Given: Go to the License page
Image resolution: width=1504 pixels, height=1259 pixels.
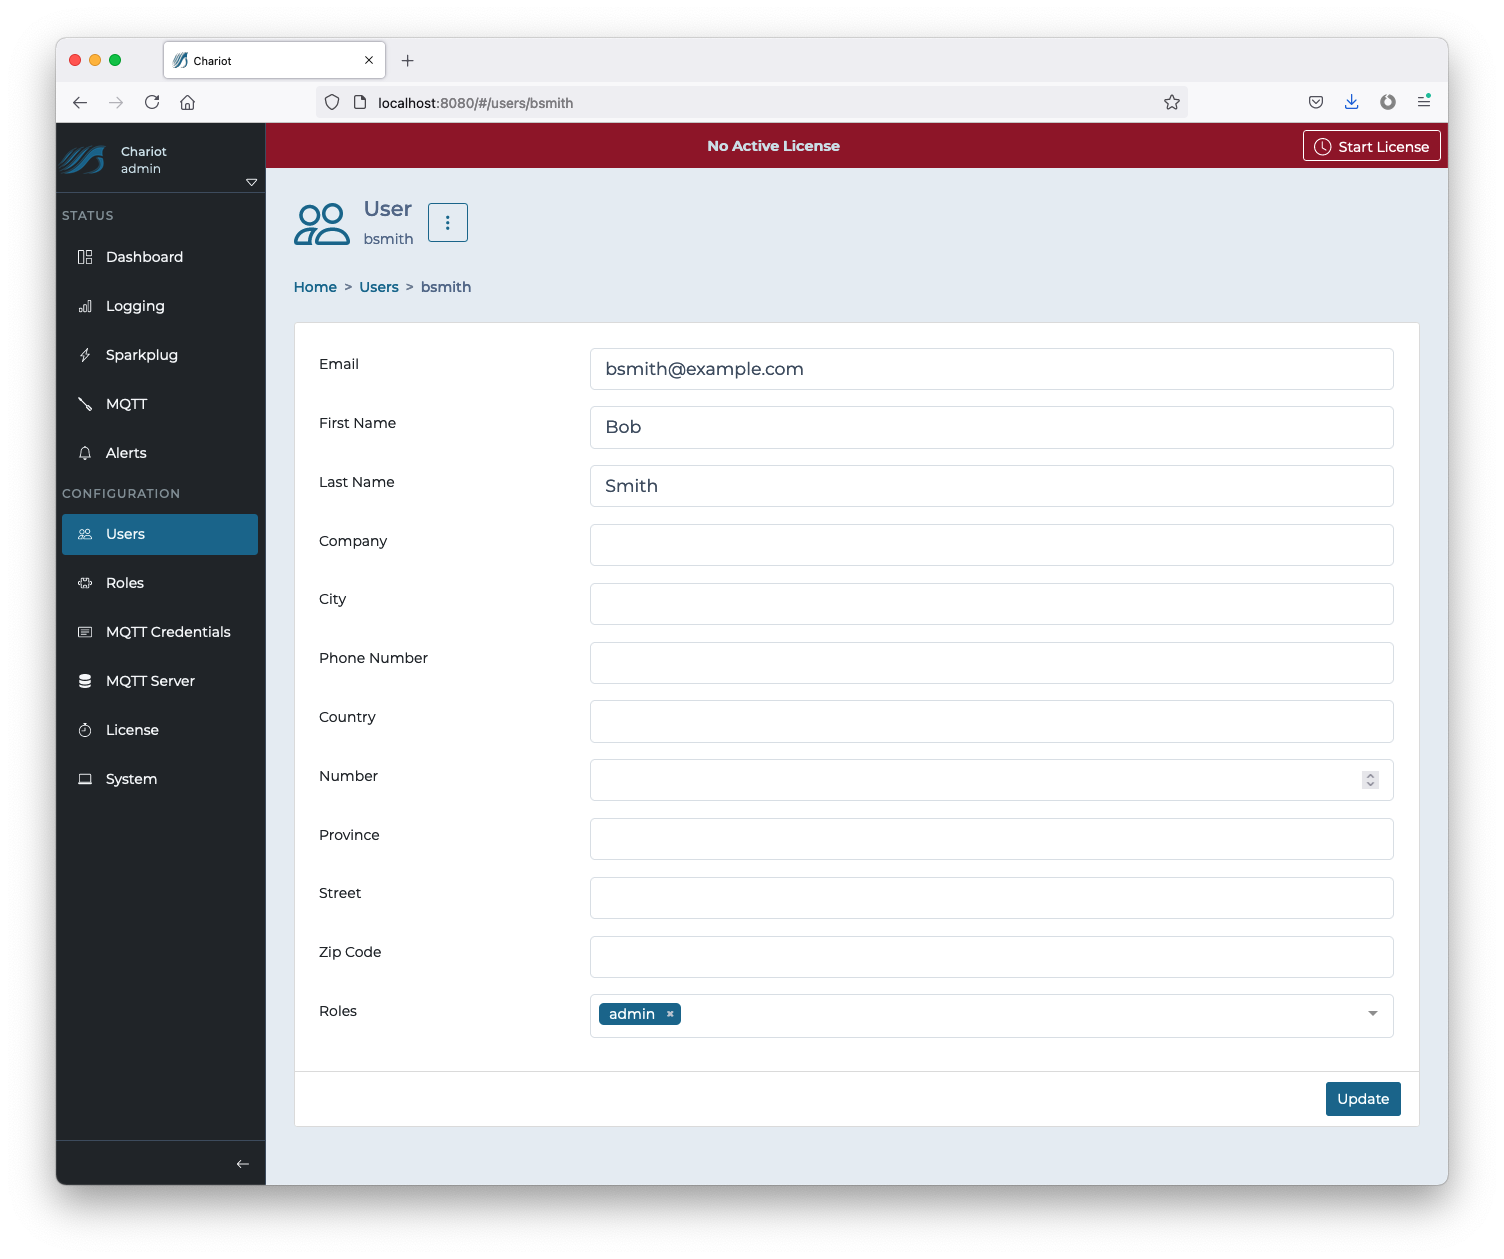Looking at the screenshot, I should (x=160, y=730).
